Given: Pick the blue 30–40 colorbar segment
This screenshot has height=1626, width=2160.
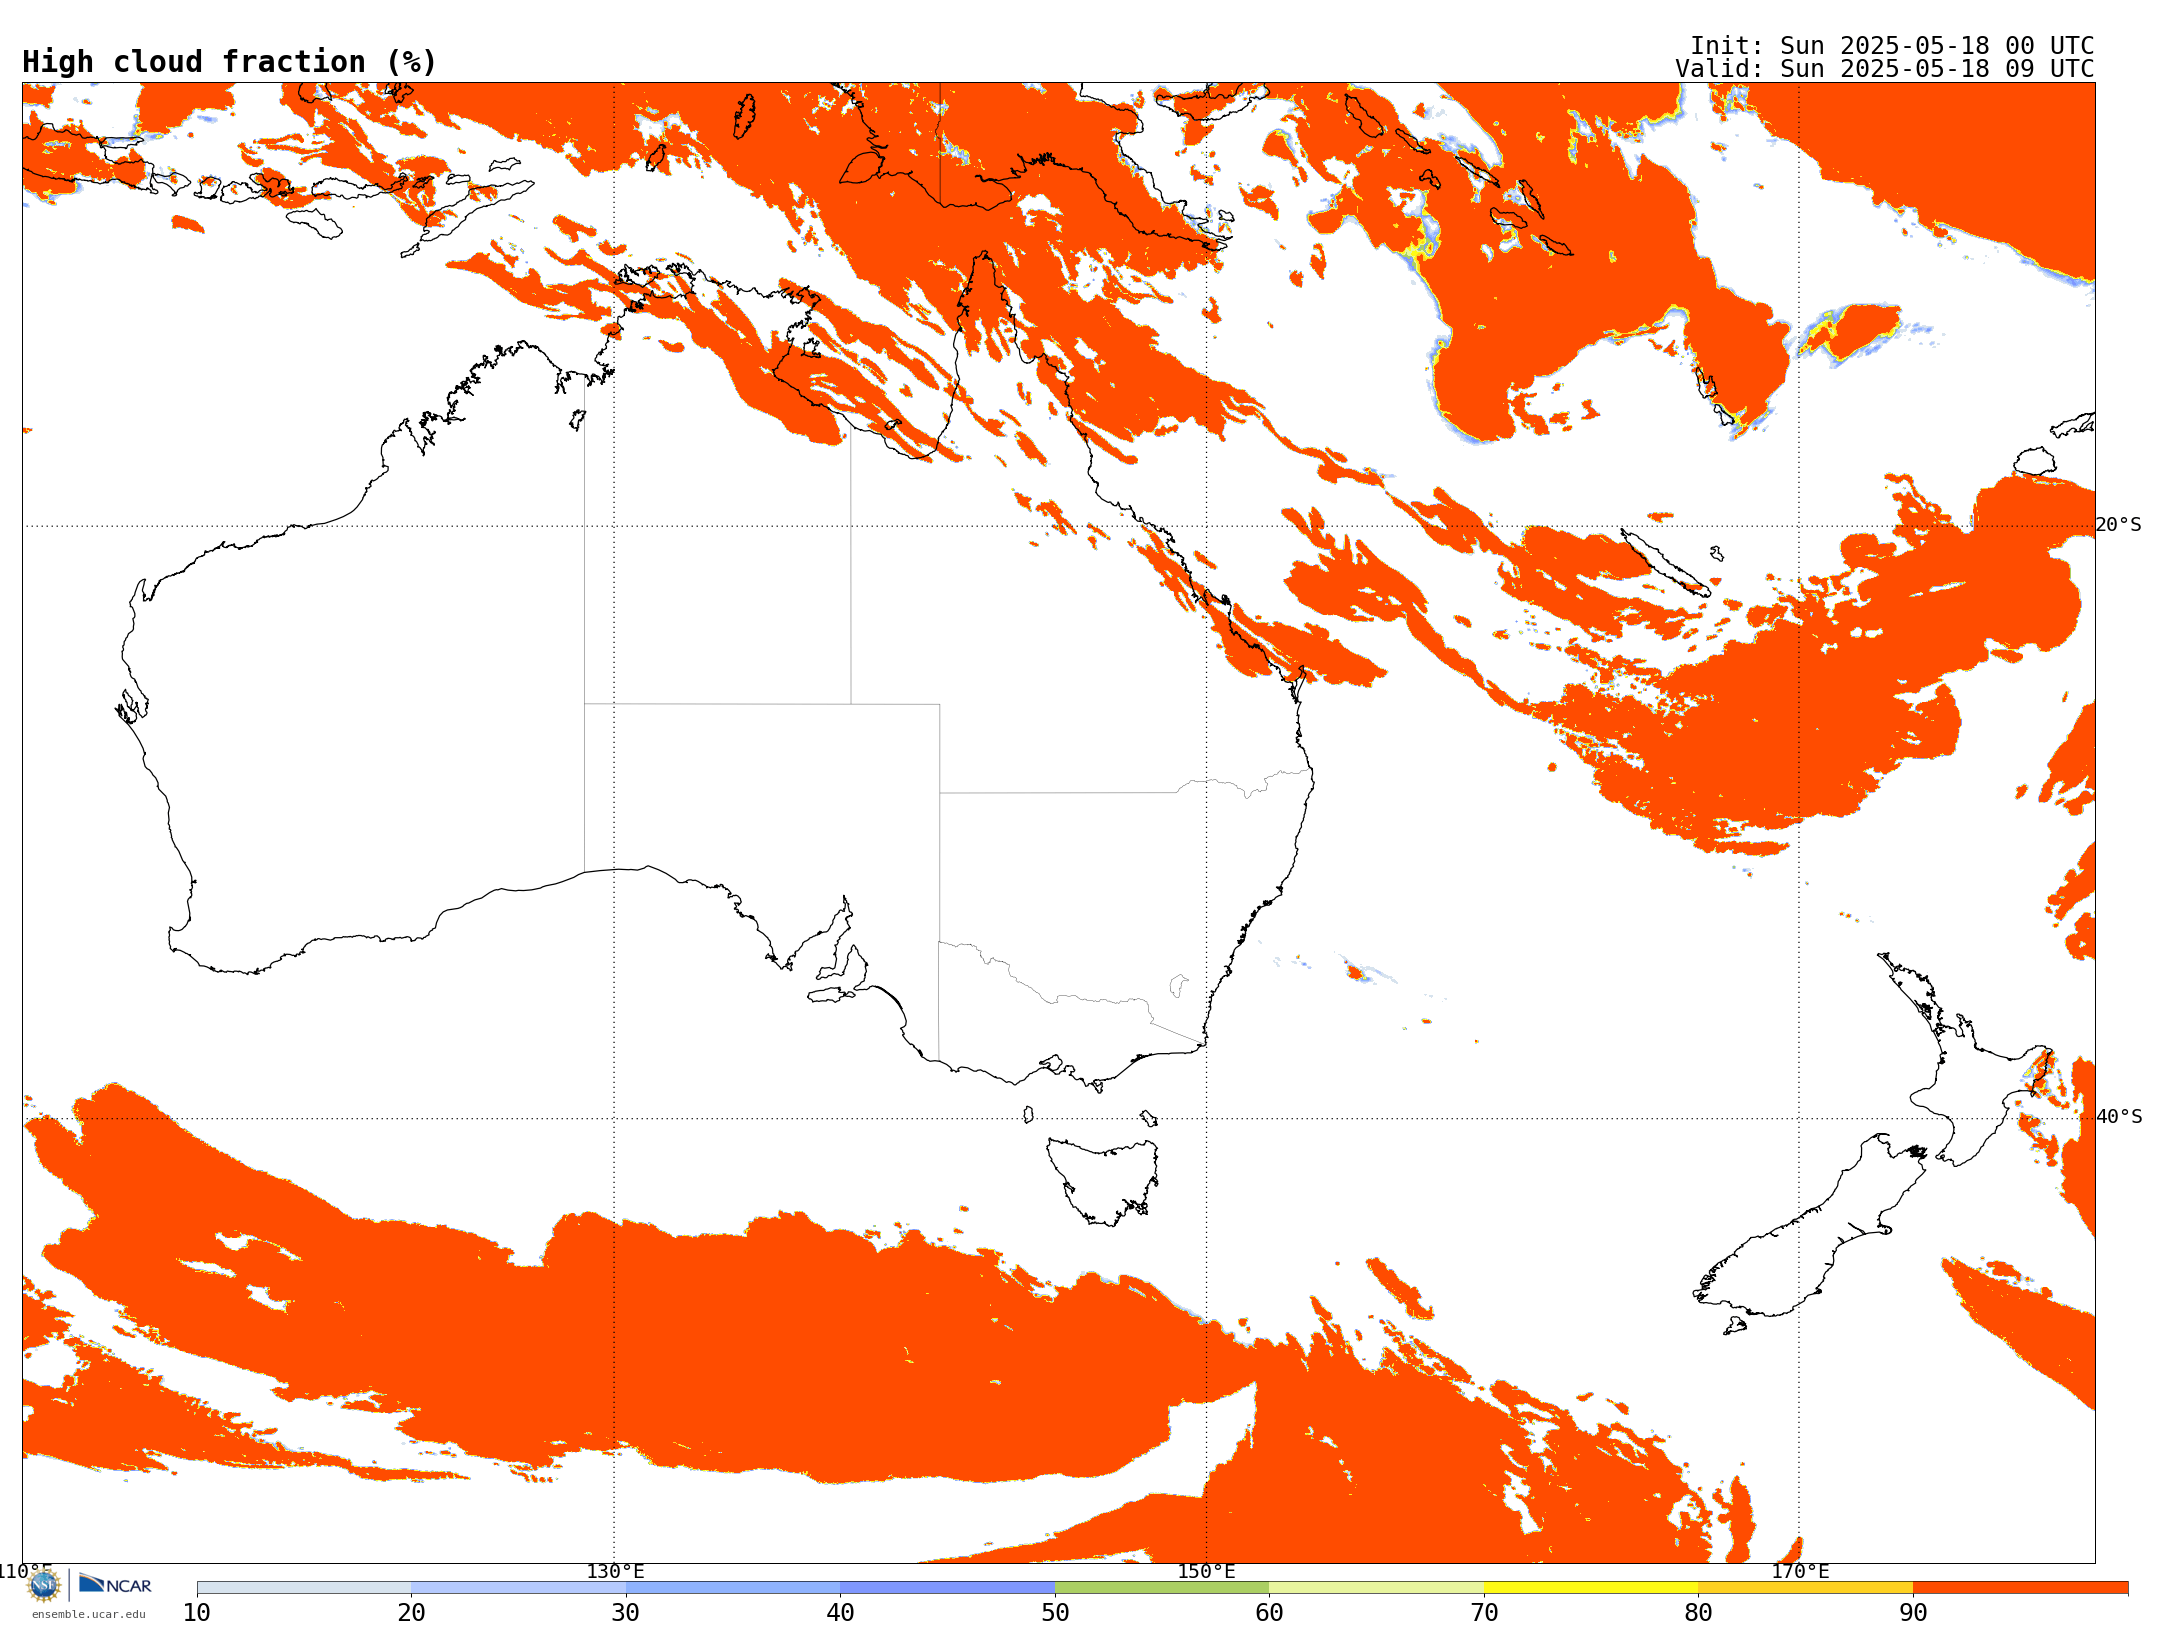Looking at the screenshot, I should (x=733, y=1588).
